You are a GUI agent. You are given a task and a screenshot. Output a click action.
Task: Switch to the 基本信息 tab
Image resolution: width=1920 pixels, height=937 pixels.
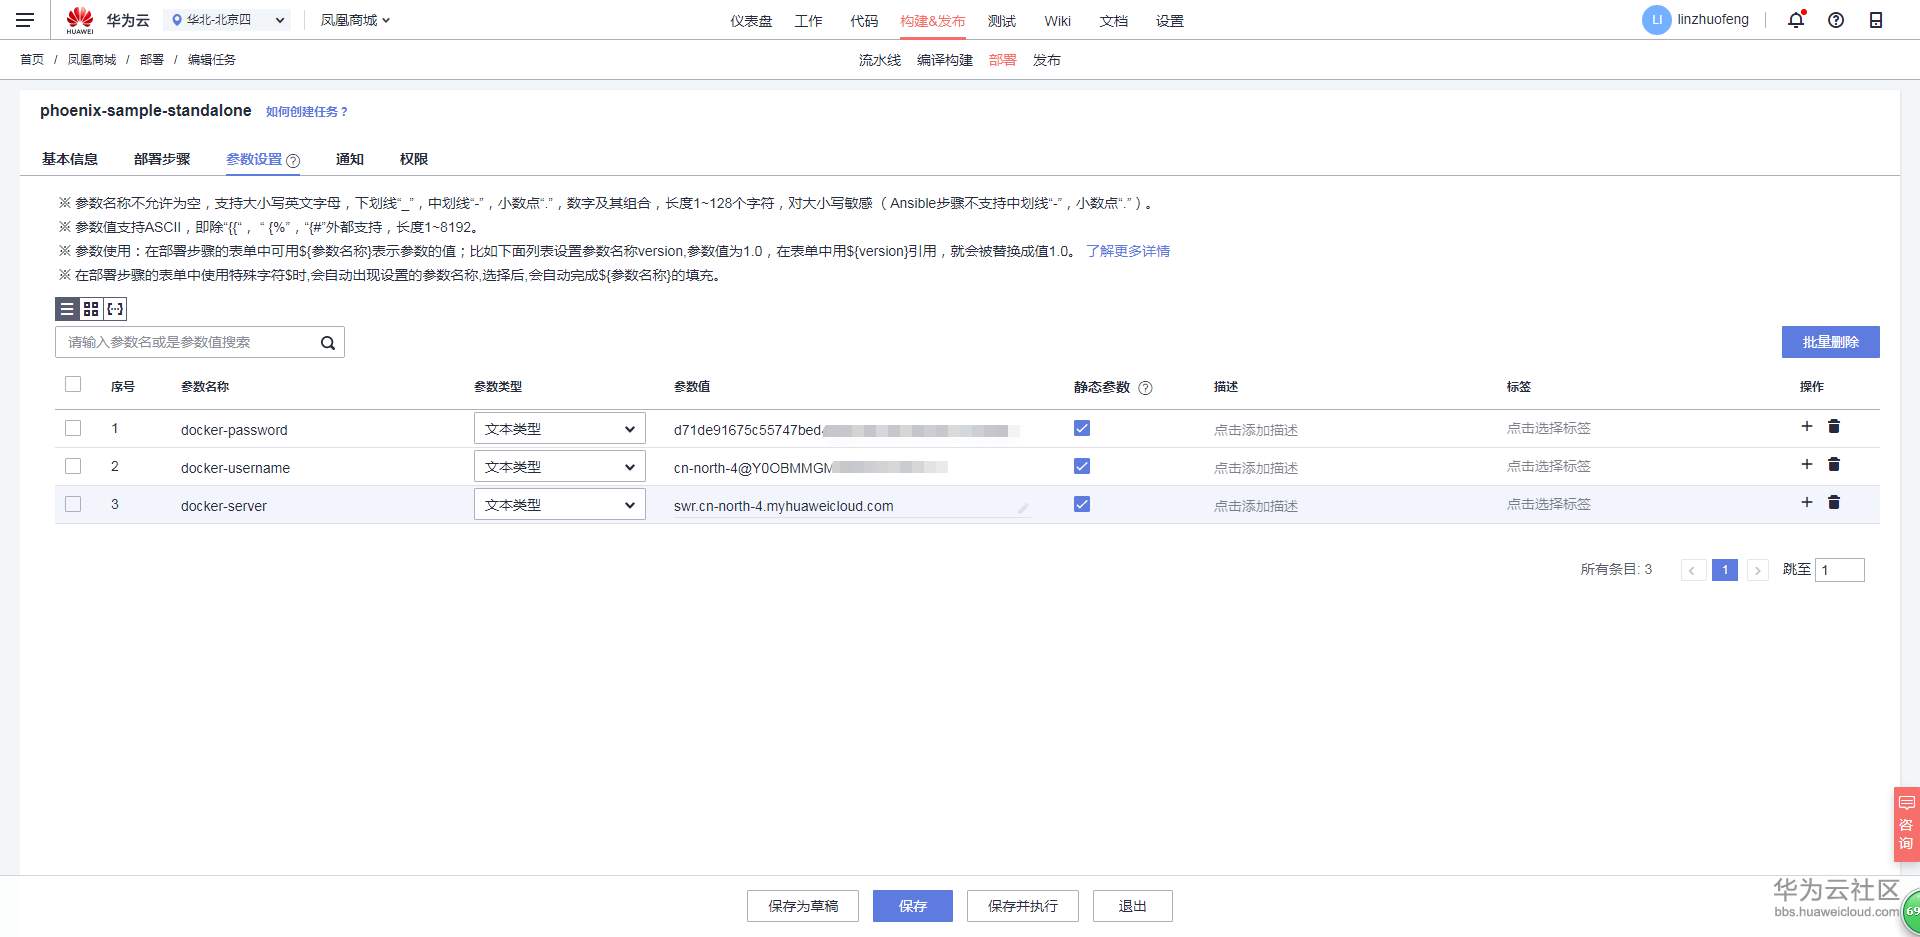click(70, 159)
